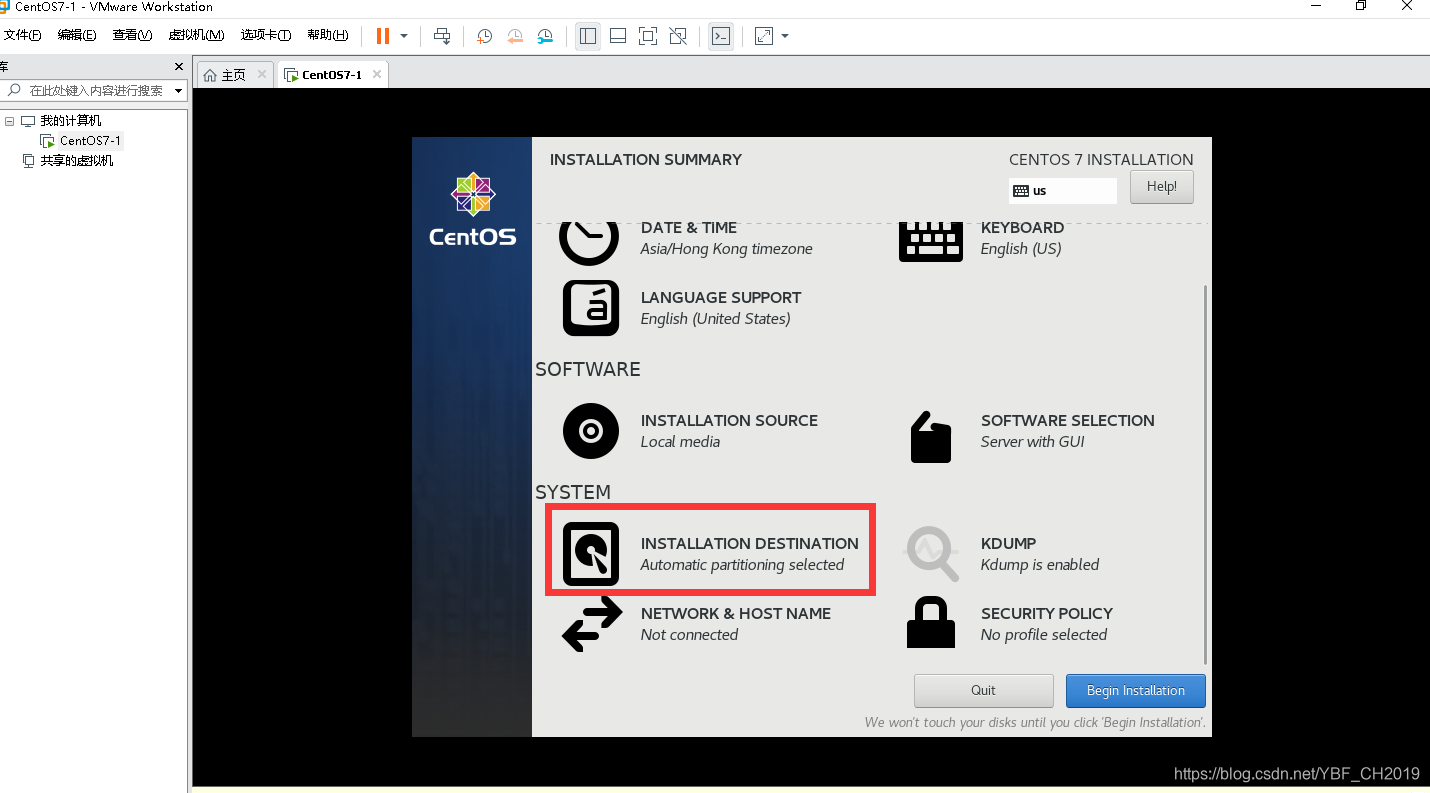
Task: Open INSTALLATION SOURCE settings
Action: (690, 431)
